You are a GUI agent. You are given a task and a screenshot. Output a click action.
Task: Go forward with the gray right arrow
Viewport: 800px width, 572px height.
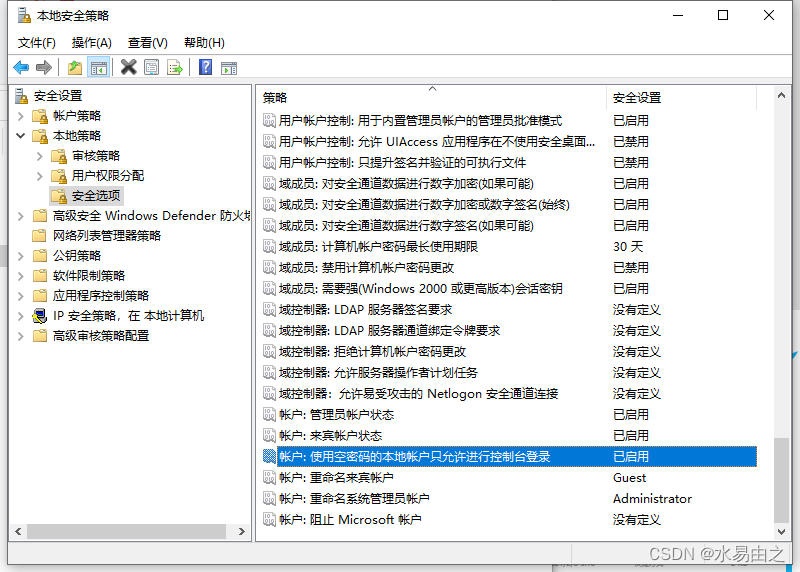pos(44,67)
